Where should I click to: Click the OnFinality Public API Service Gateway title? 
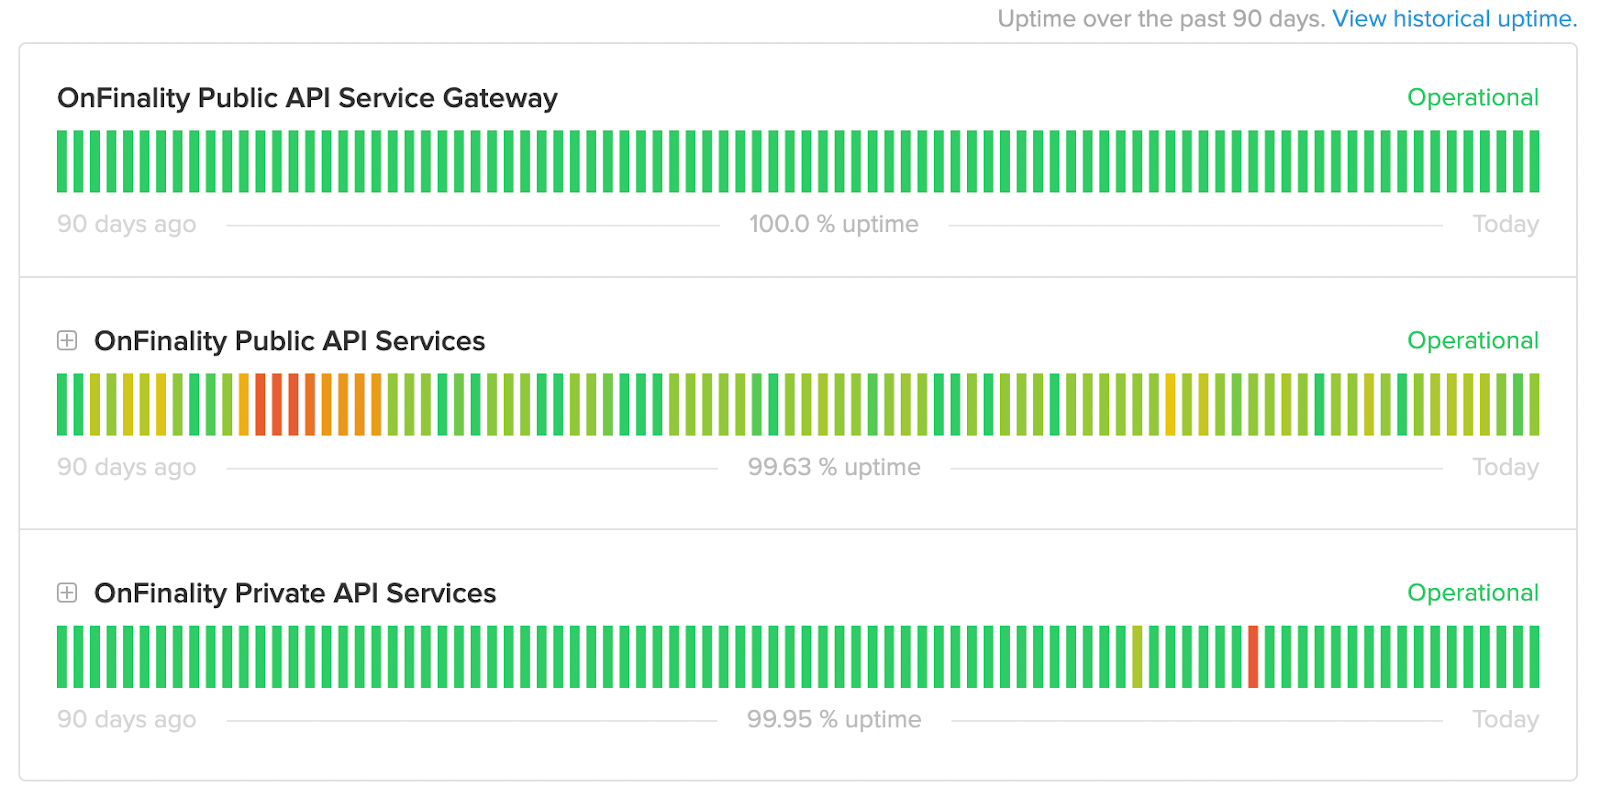point(307,98)
